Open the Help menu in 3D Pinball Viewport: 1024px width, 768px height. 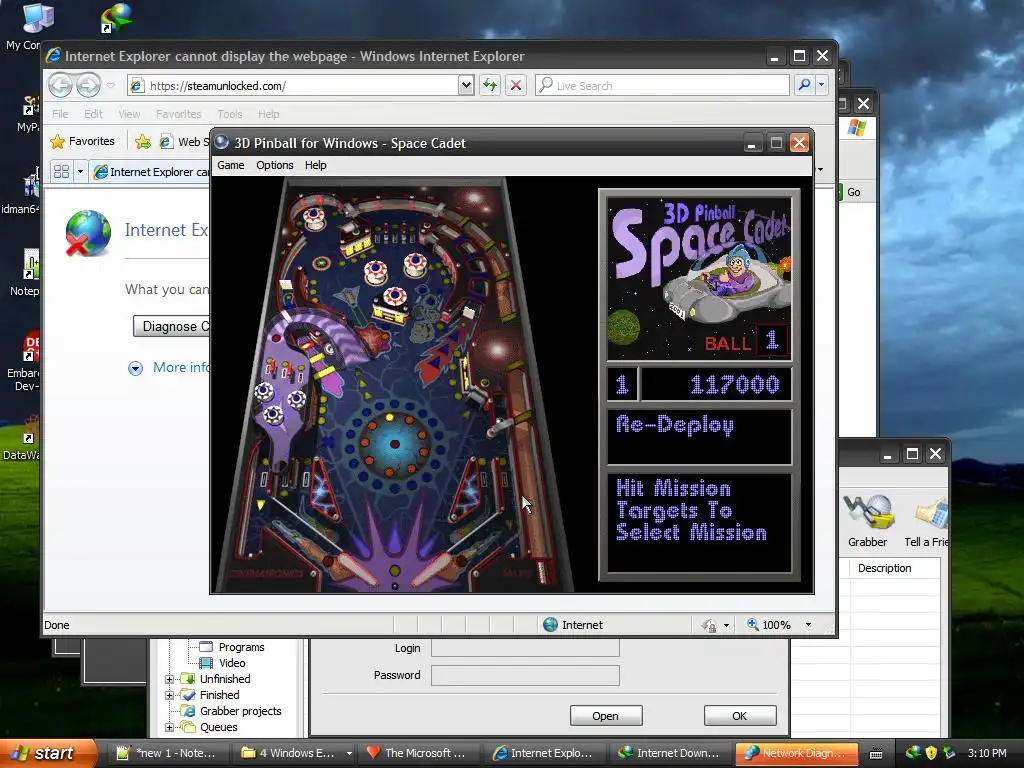coord(315,165)
